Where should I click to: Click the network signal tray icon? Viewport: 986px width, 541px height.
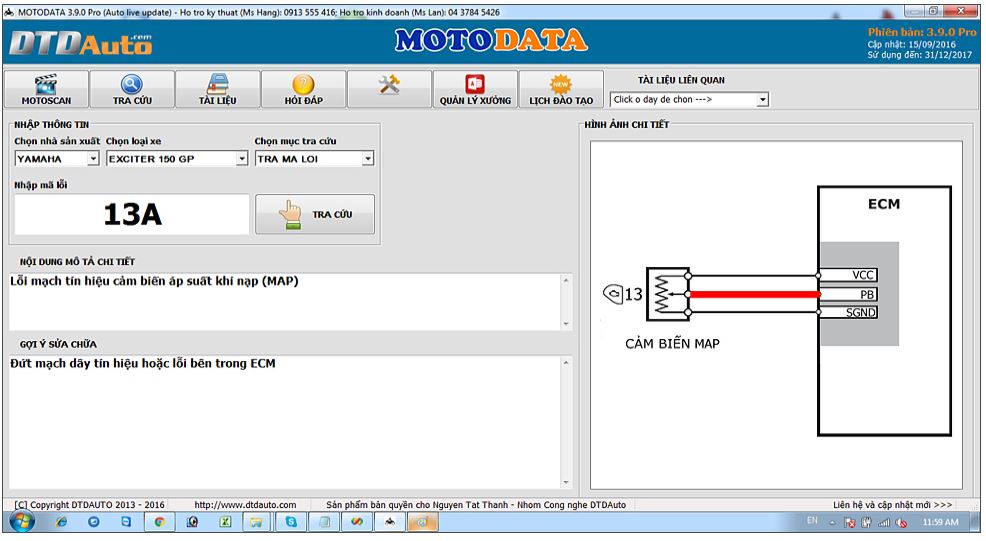click(x=884, y=522)
